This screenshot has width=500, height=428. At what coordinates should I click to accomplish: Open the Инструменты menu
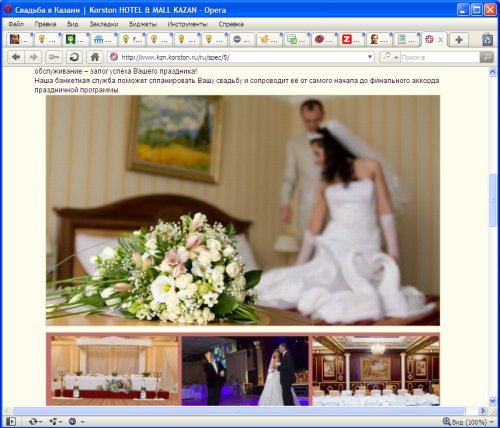187,24
